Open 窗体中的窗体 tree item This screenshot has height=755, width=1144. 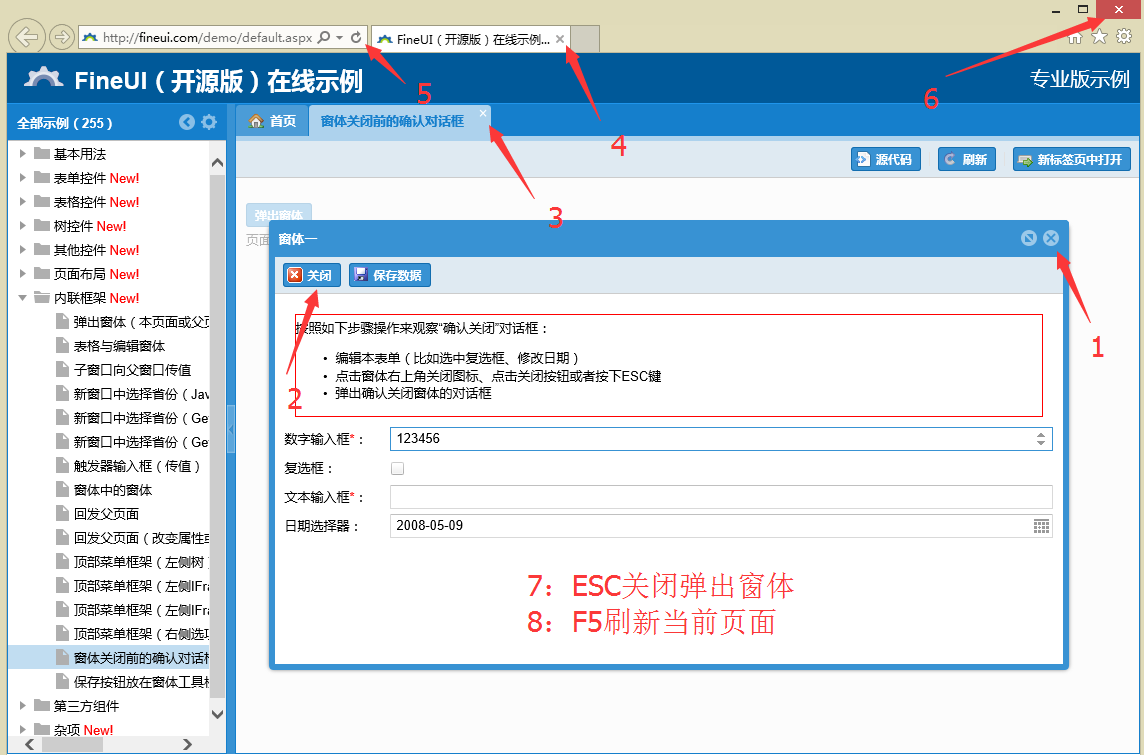pos(112,490)
